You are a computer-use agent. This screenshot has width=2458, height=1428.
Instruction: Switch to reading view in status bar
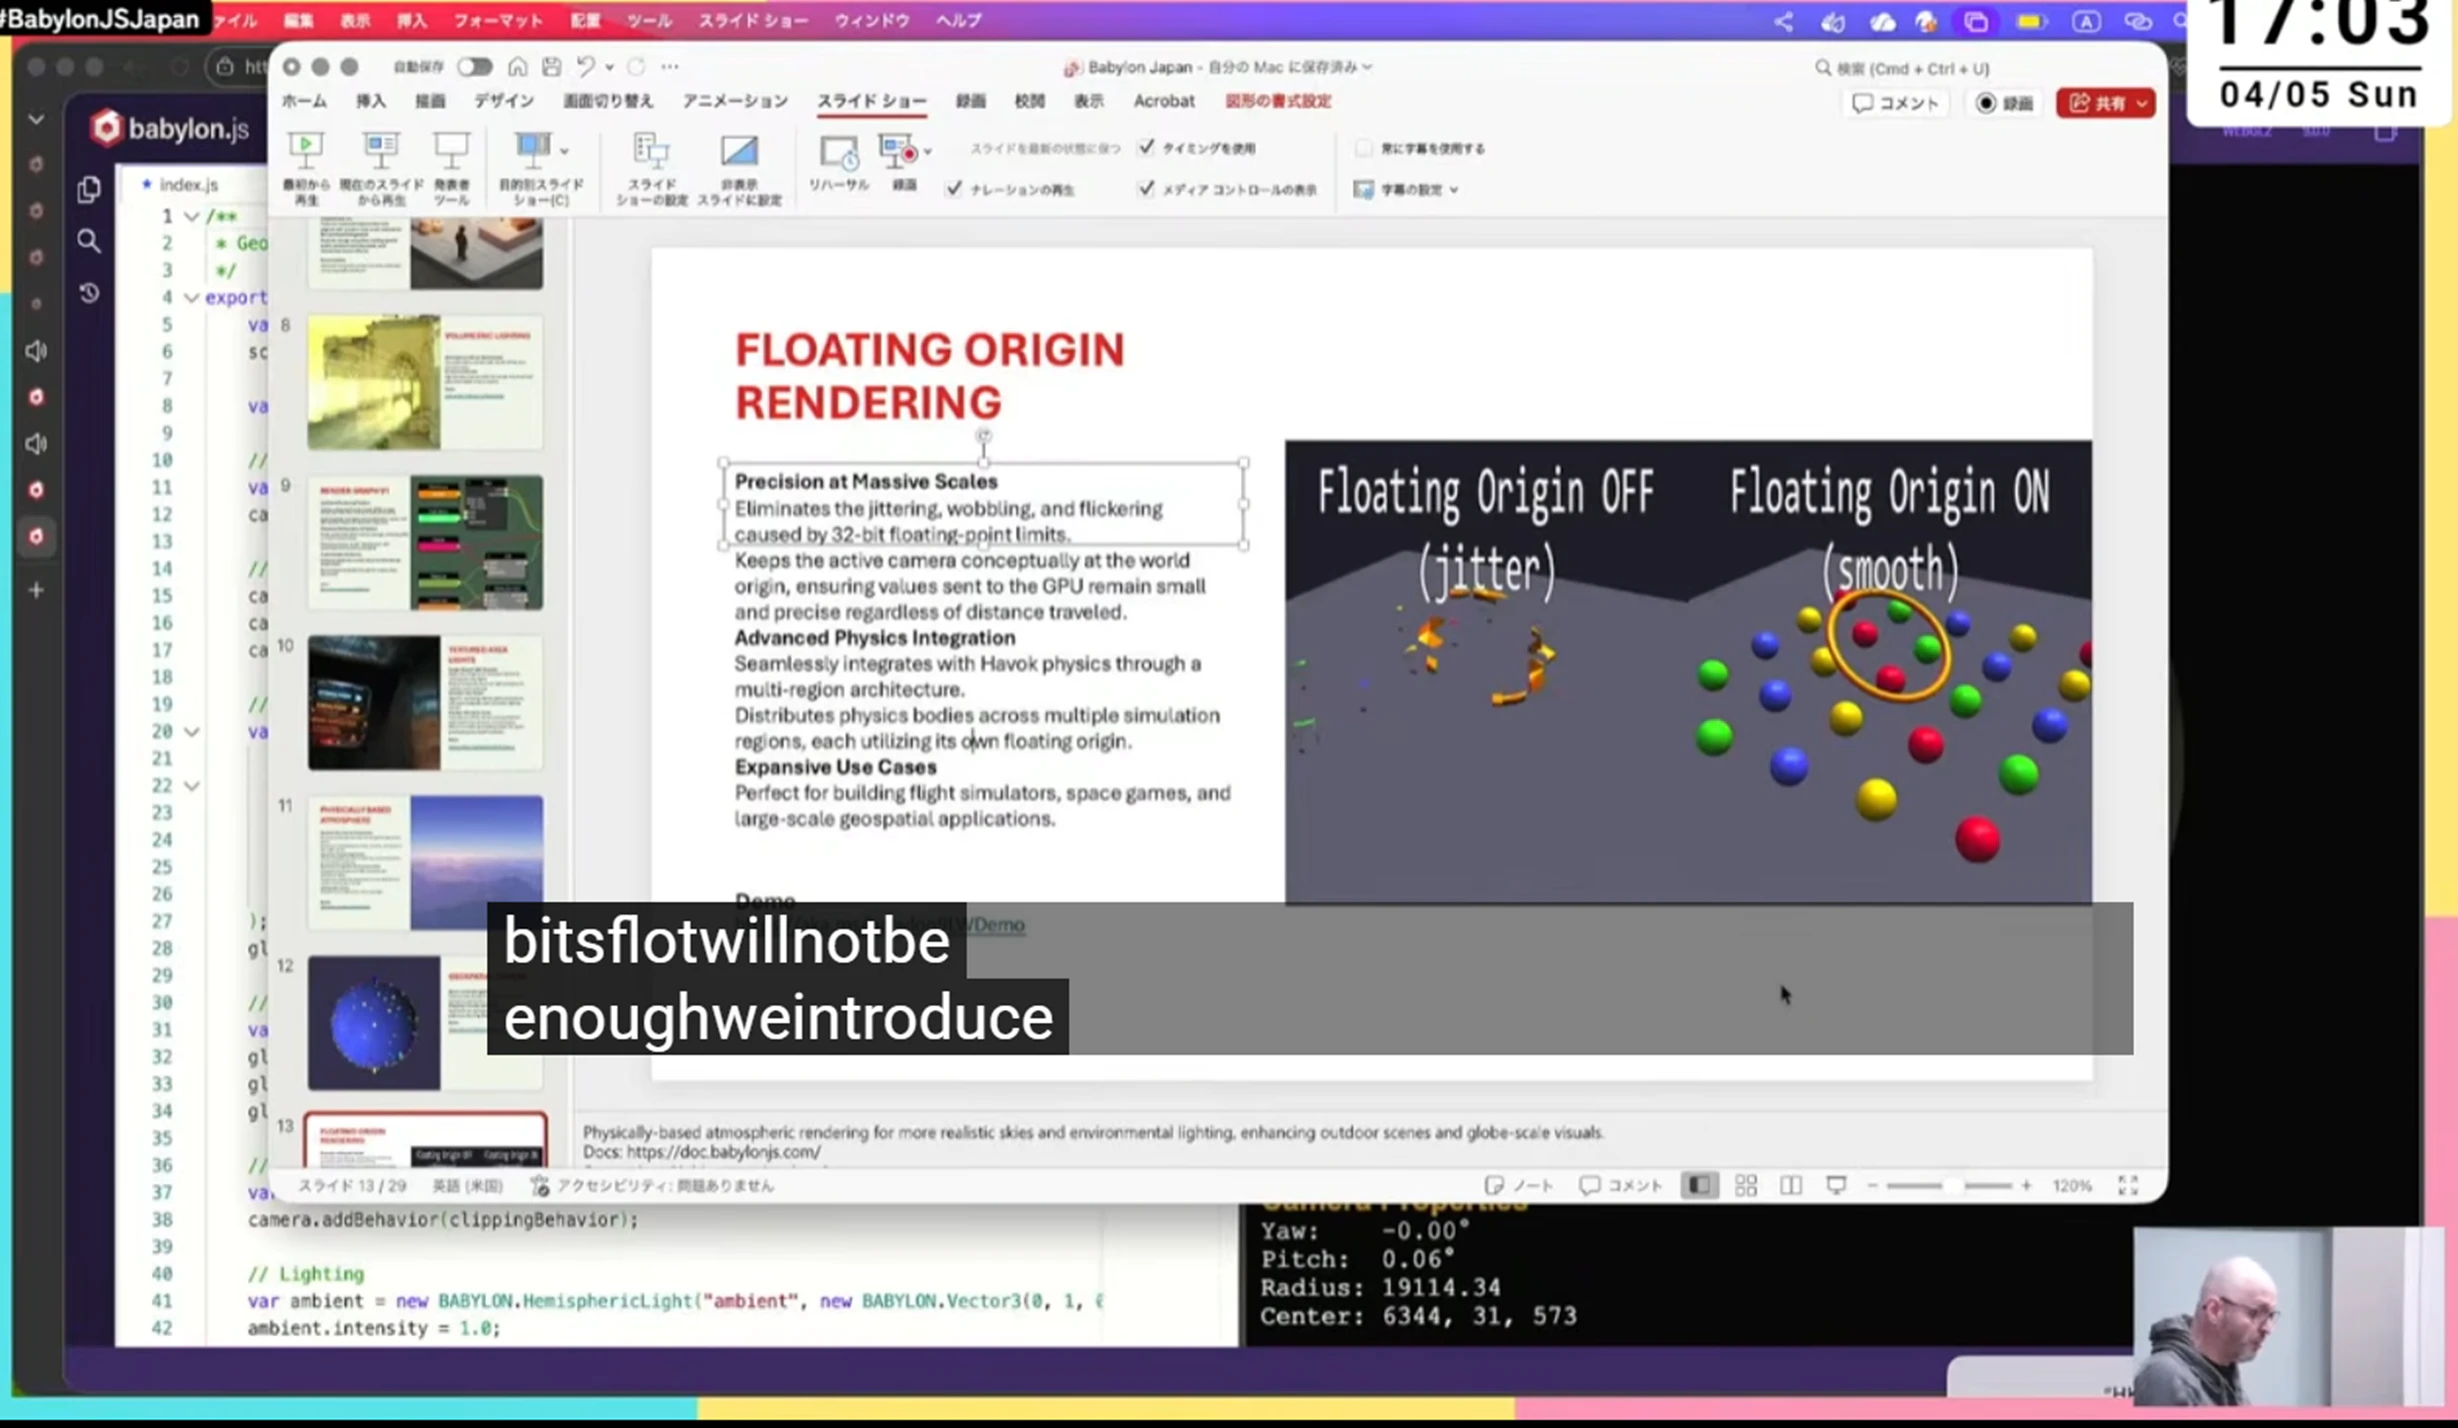1791,1185
